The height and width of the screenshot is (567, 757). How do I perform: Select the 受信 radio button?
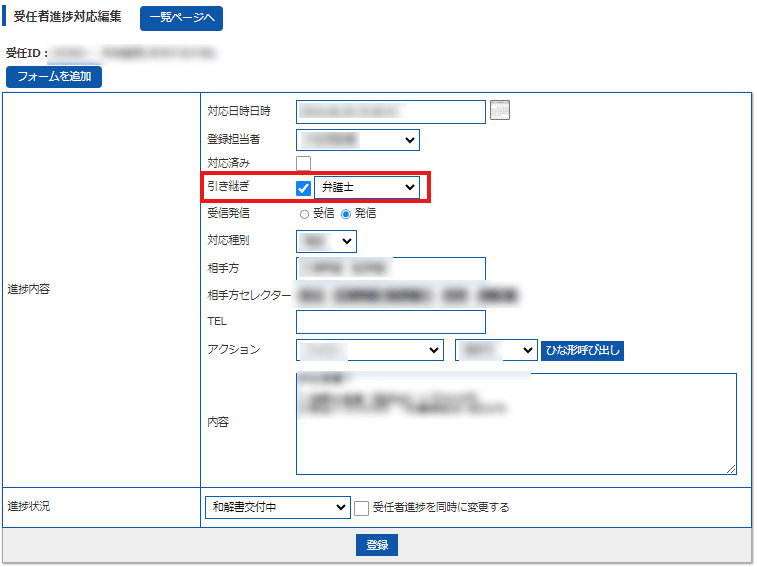(x=304, y=214)
